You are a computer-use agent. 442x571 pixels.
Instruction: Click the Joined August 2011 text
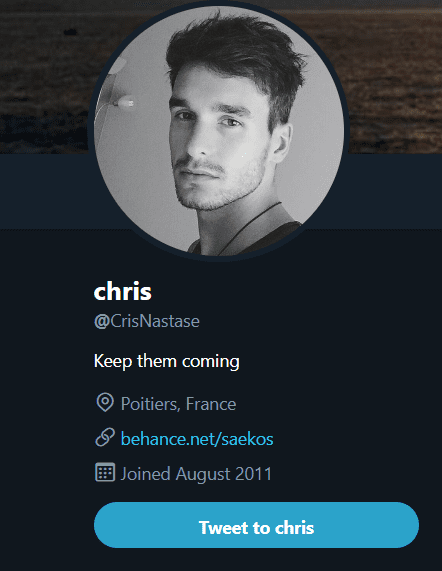tap(196, 474)
